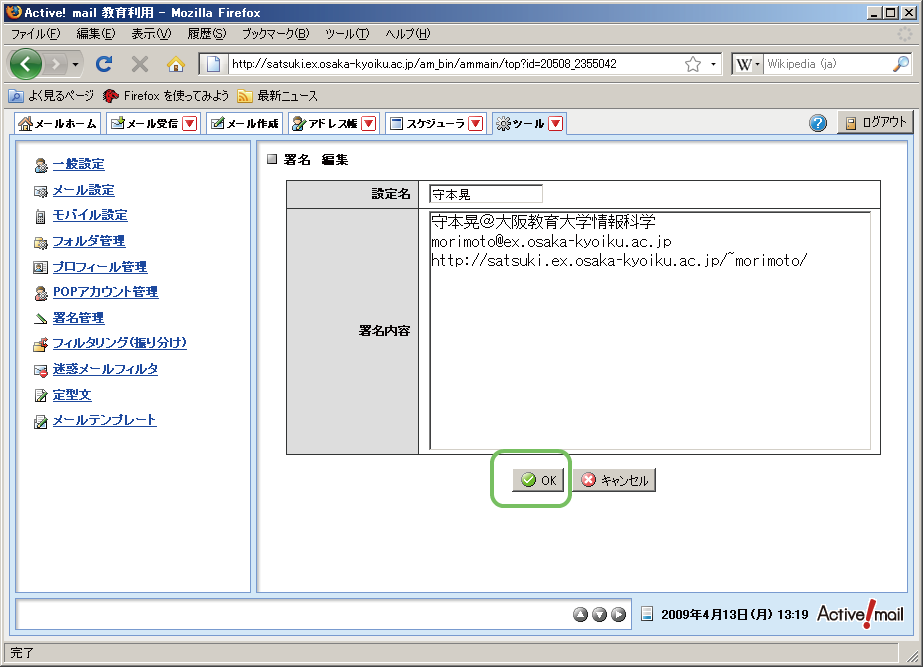923x667 pixels.
Task: Log out using the ログアウト button
Action: click(875, 122)
